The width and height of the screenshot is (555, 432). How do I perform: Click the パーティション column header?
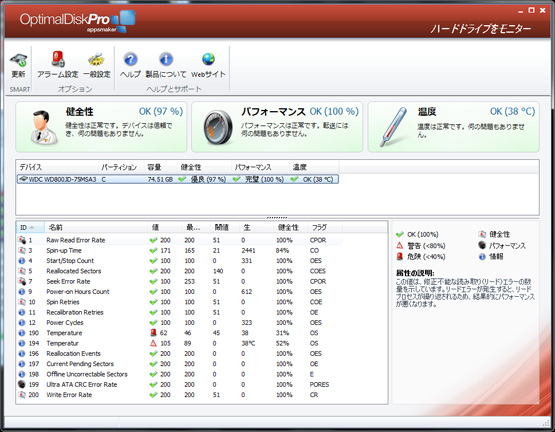[x=121, y=167]
